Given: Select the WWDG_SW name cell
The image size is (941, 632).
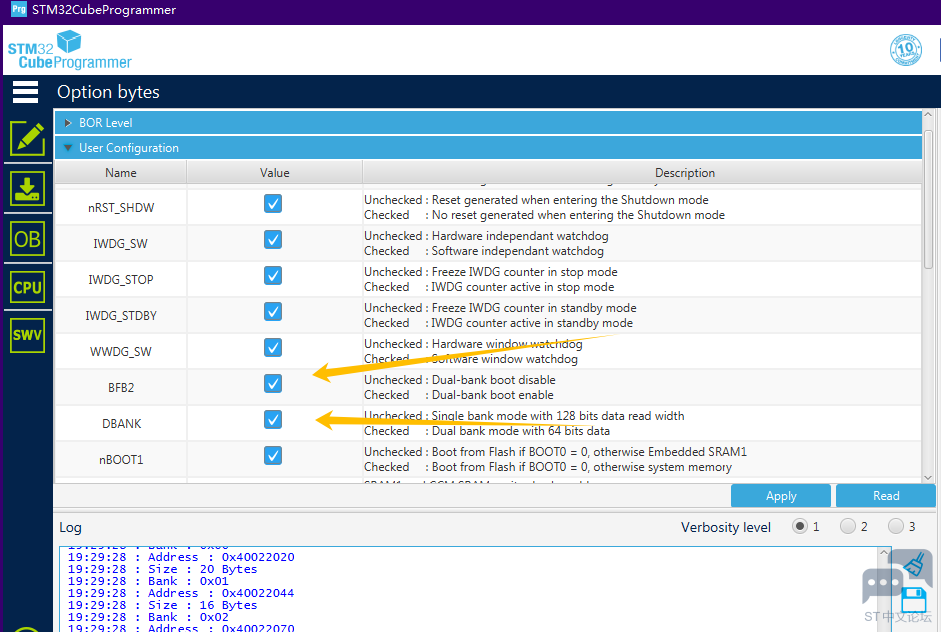Looking at the screenshot, I should click(121, 352).
